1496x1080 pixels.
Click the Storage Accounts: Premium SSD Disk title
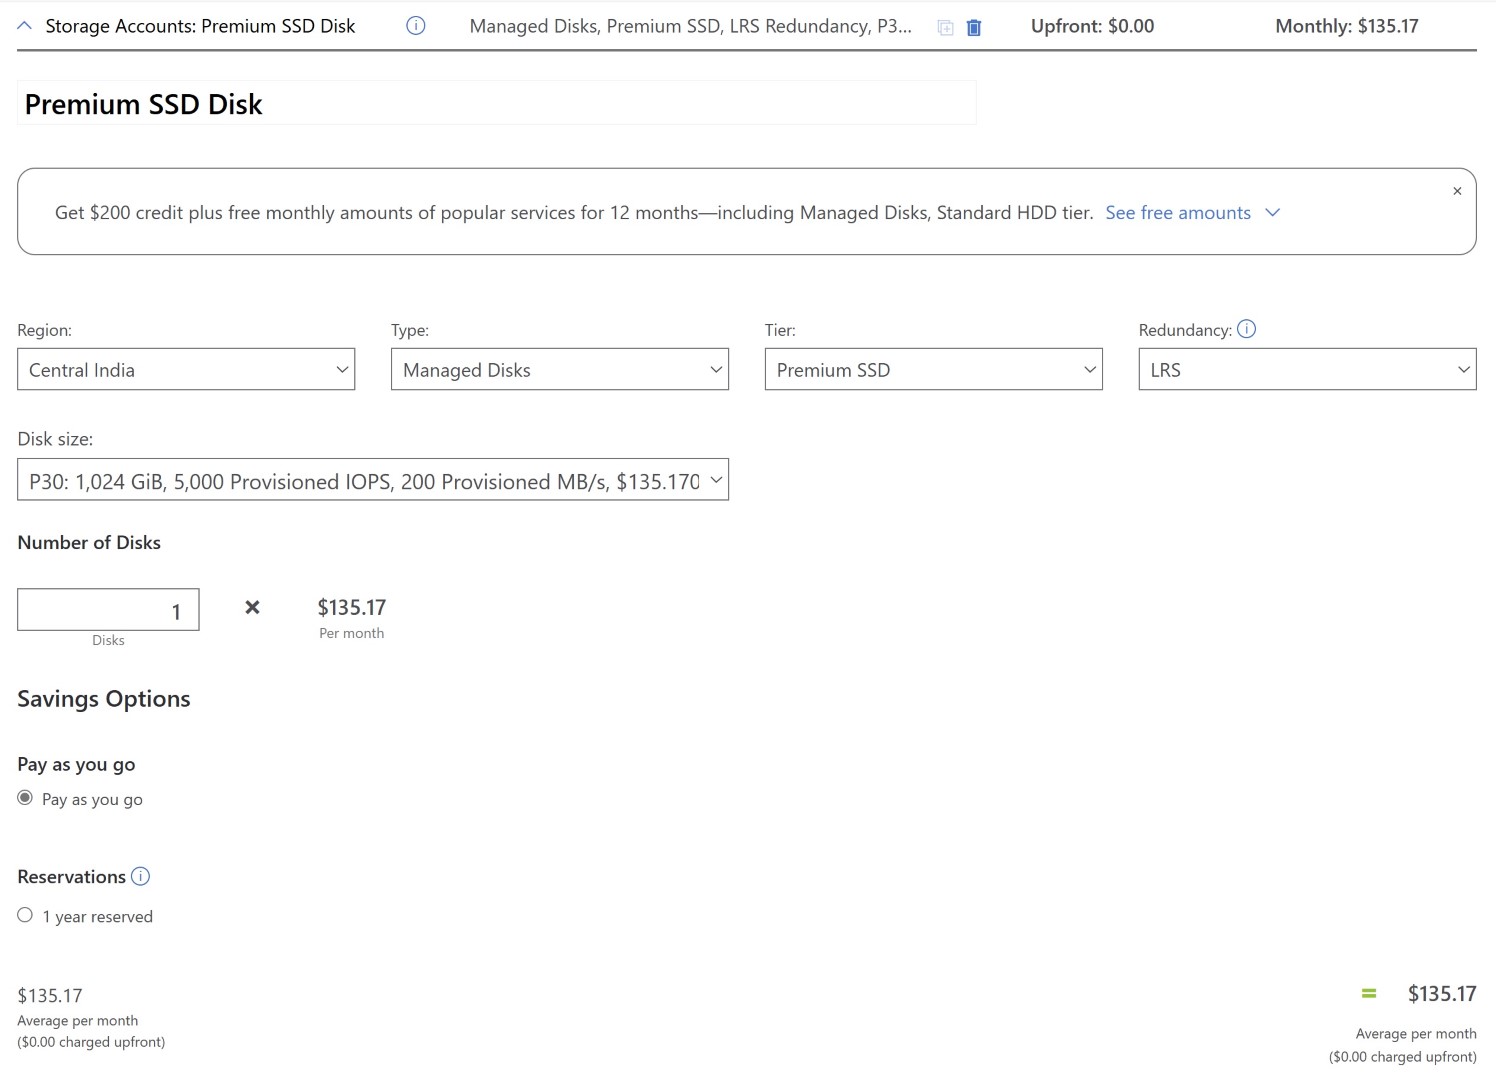(x=200, y=26)
